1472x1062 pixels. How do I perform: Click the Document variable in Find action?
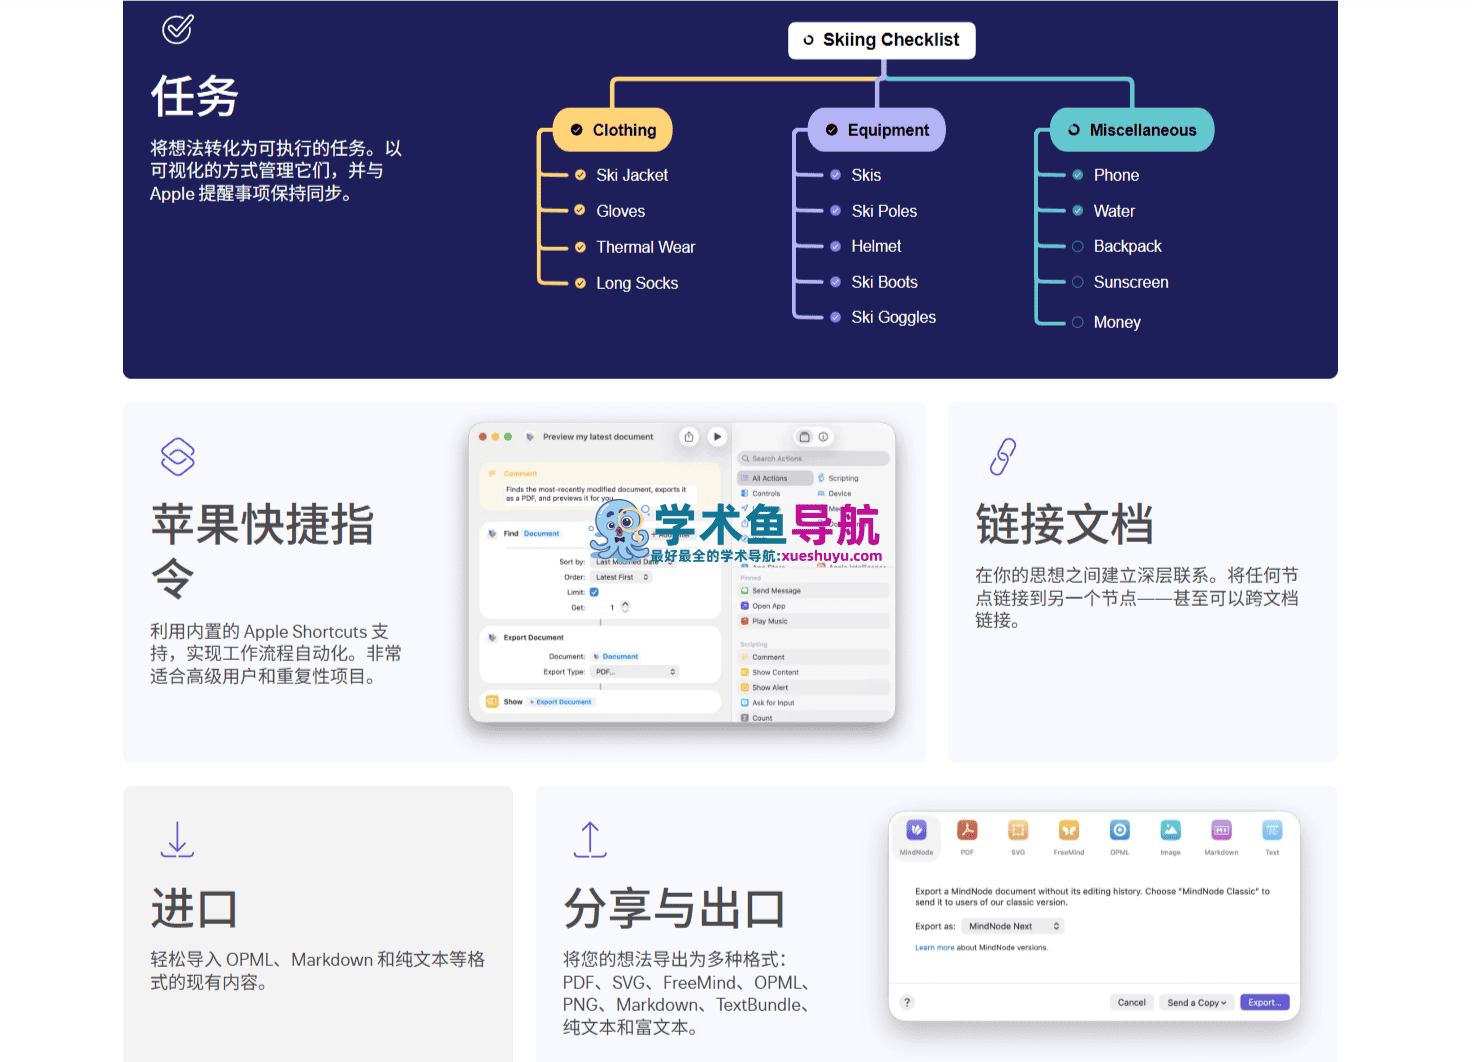[541, 534]
